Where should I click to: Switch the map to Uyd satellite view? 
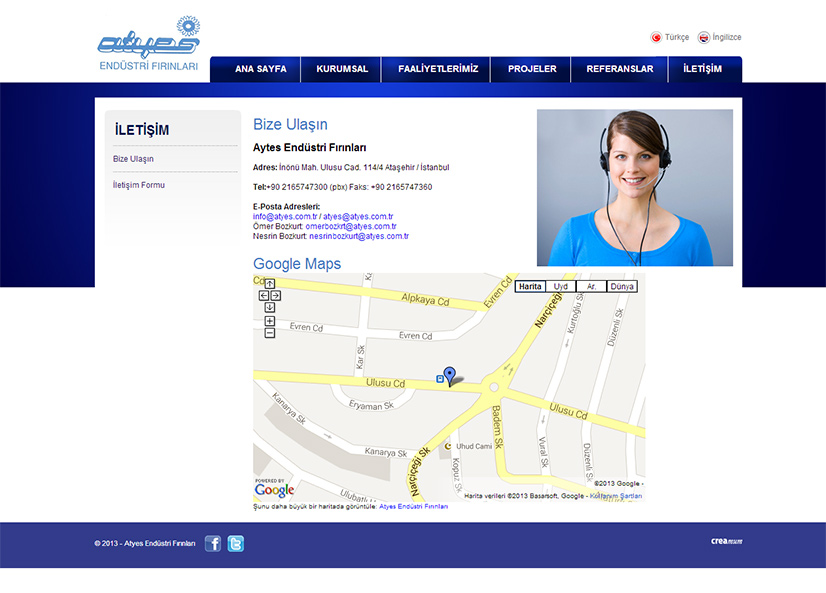561,287
